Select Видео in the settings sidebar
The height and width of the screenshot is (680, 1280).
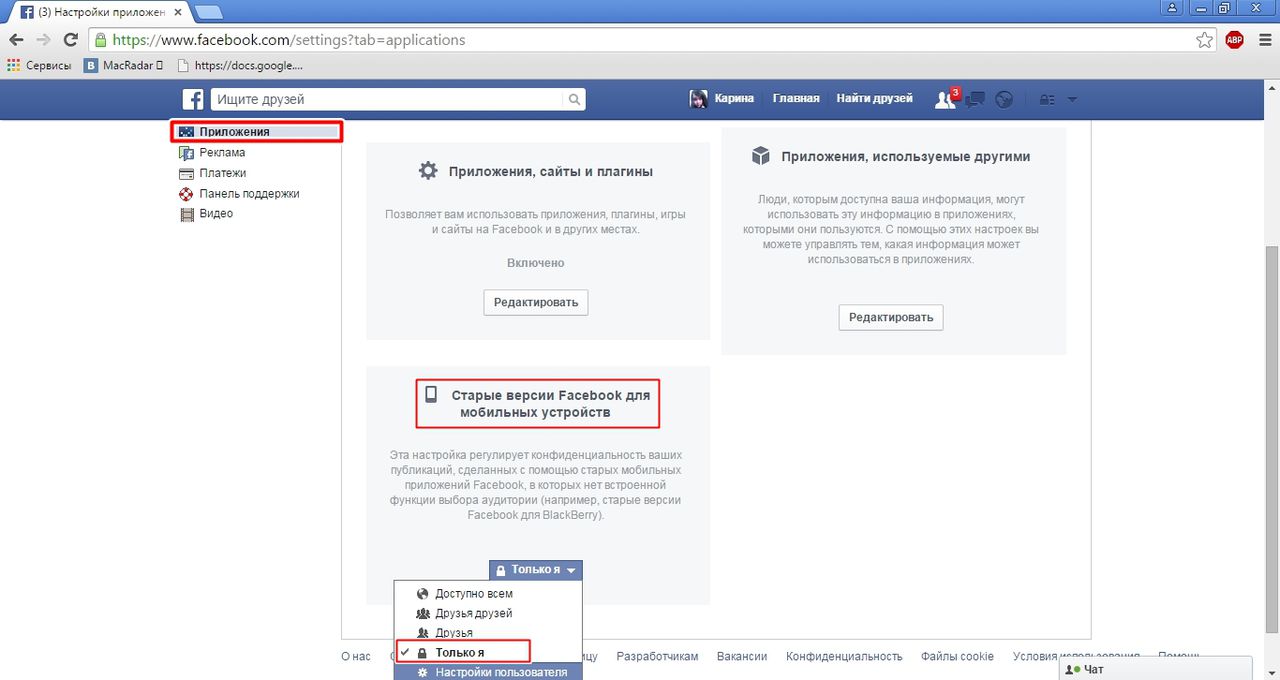pos(216,213)
